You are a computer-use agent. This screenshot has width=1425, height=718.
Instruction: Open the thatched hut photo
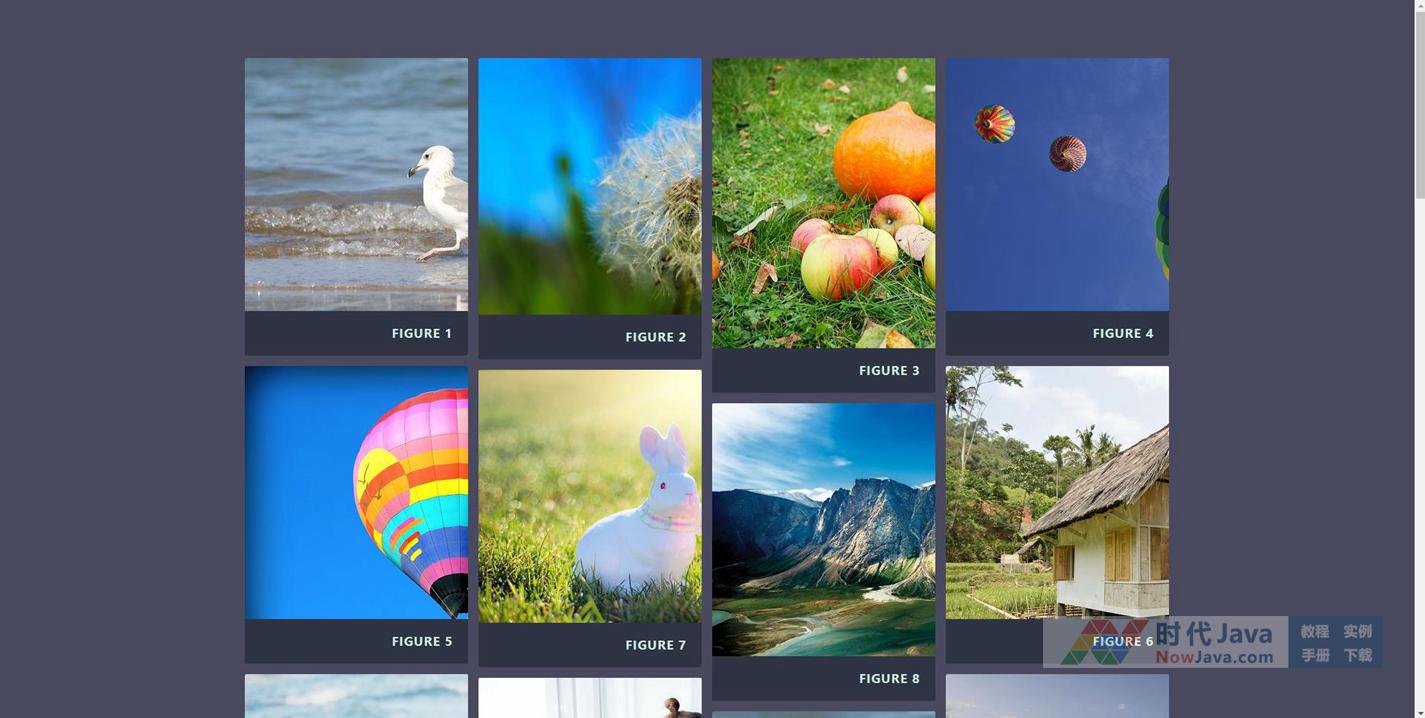coord(1057,492)
